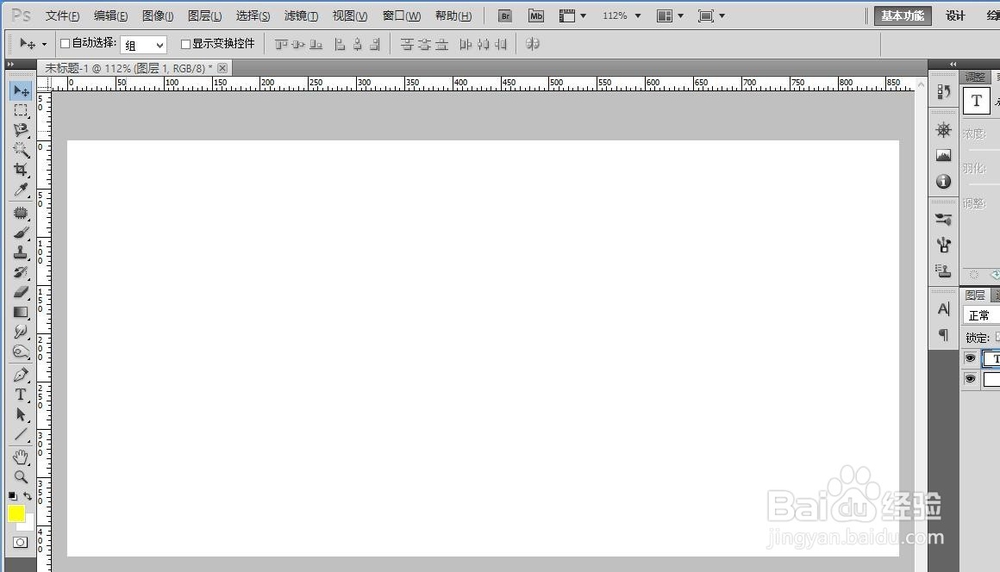Open the 组 auto-select dropdown

[143, 45]
